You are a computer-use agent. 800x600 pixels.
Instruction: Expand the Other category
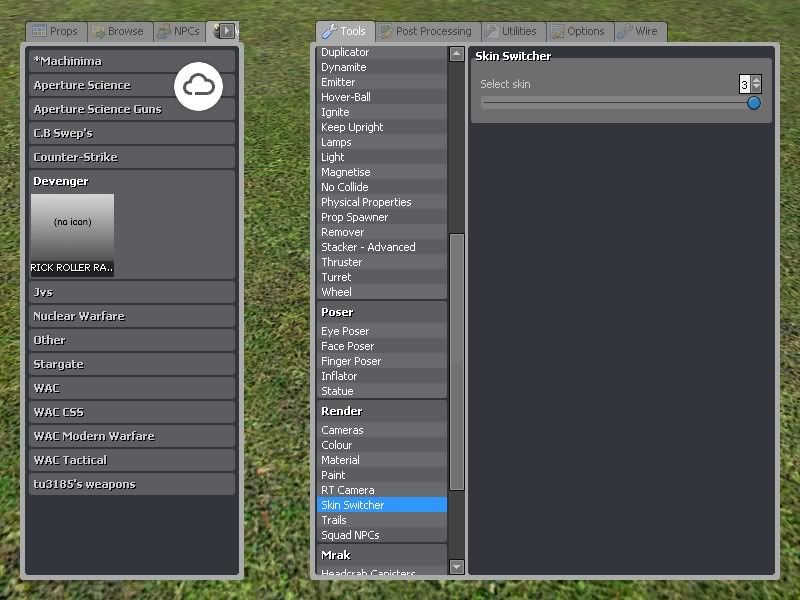[x=132, y=340]
